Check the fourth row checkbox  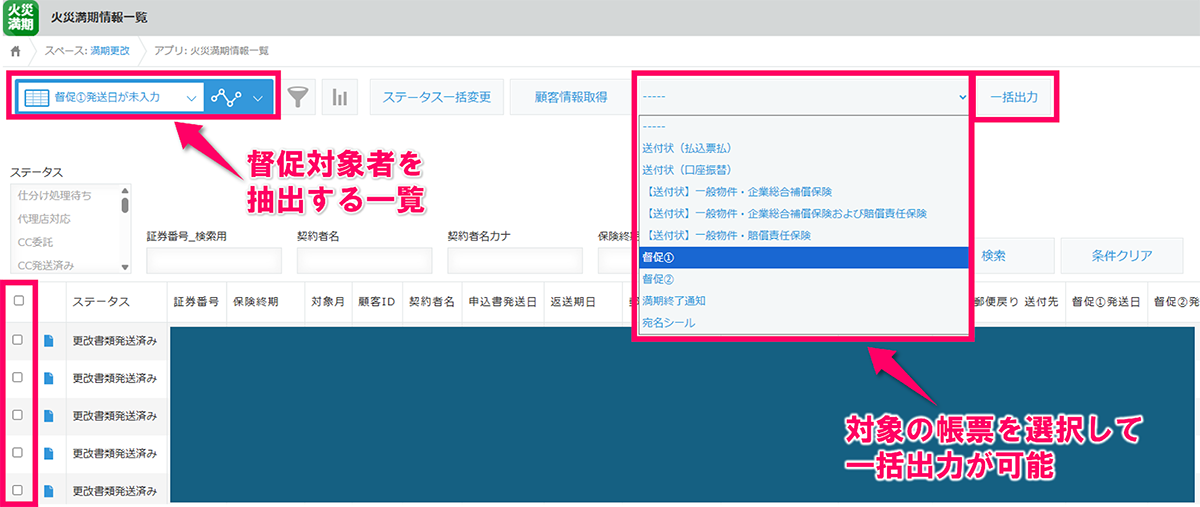(18, 452)
